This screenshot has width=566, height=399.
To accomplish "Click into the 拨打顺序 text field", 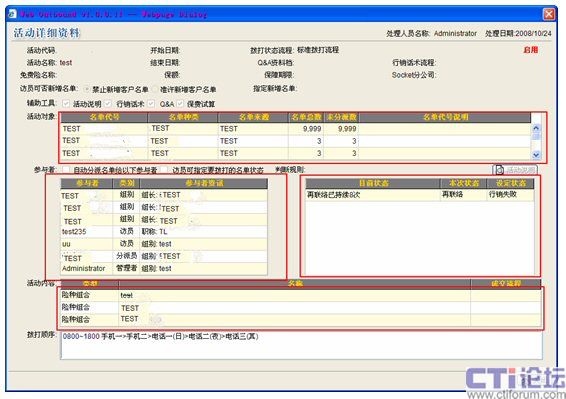I will click(301, 345).
